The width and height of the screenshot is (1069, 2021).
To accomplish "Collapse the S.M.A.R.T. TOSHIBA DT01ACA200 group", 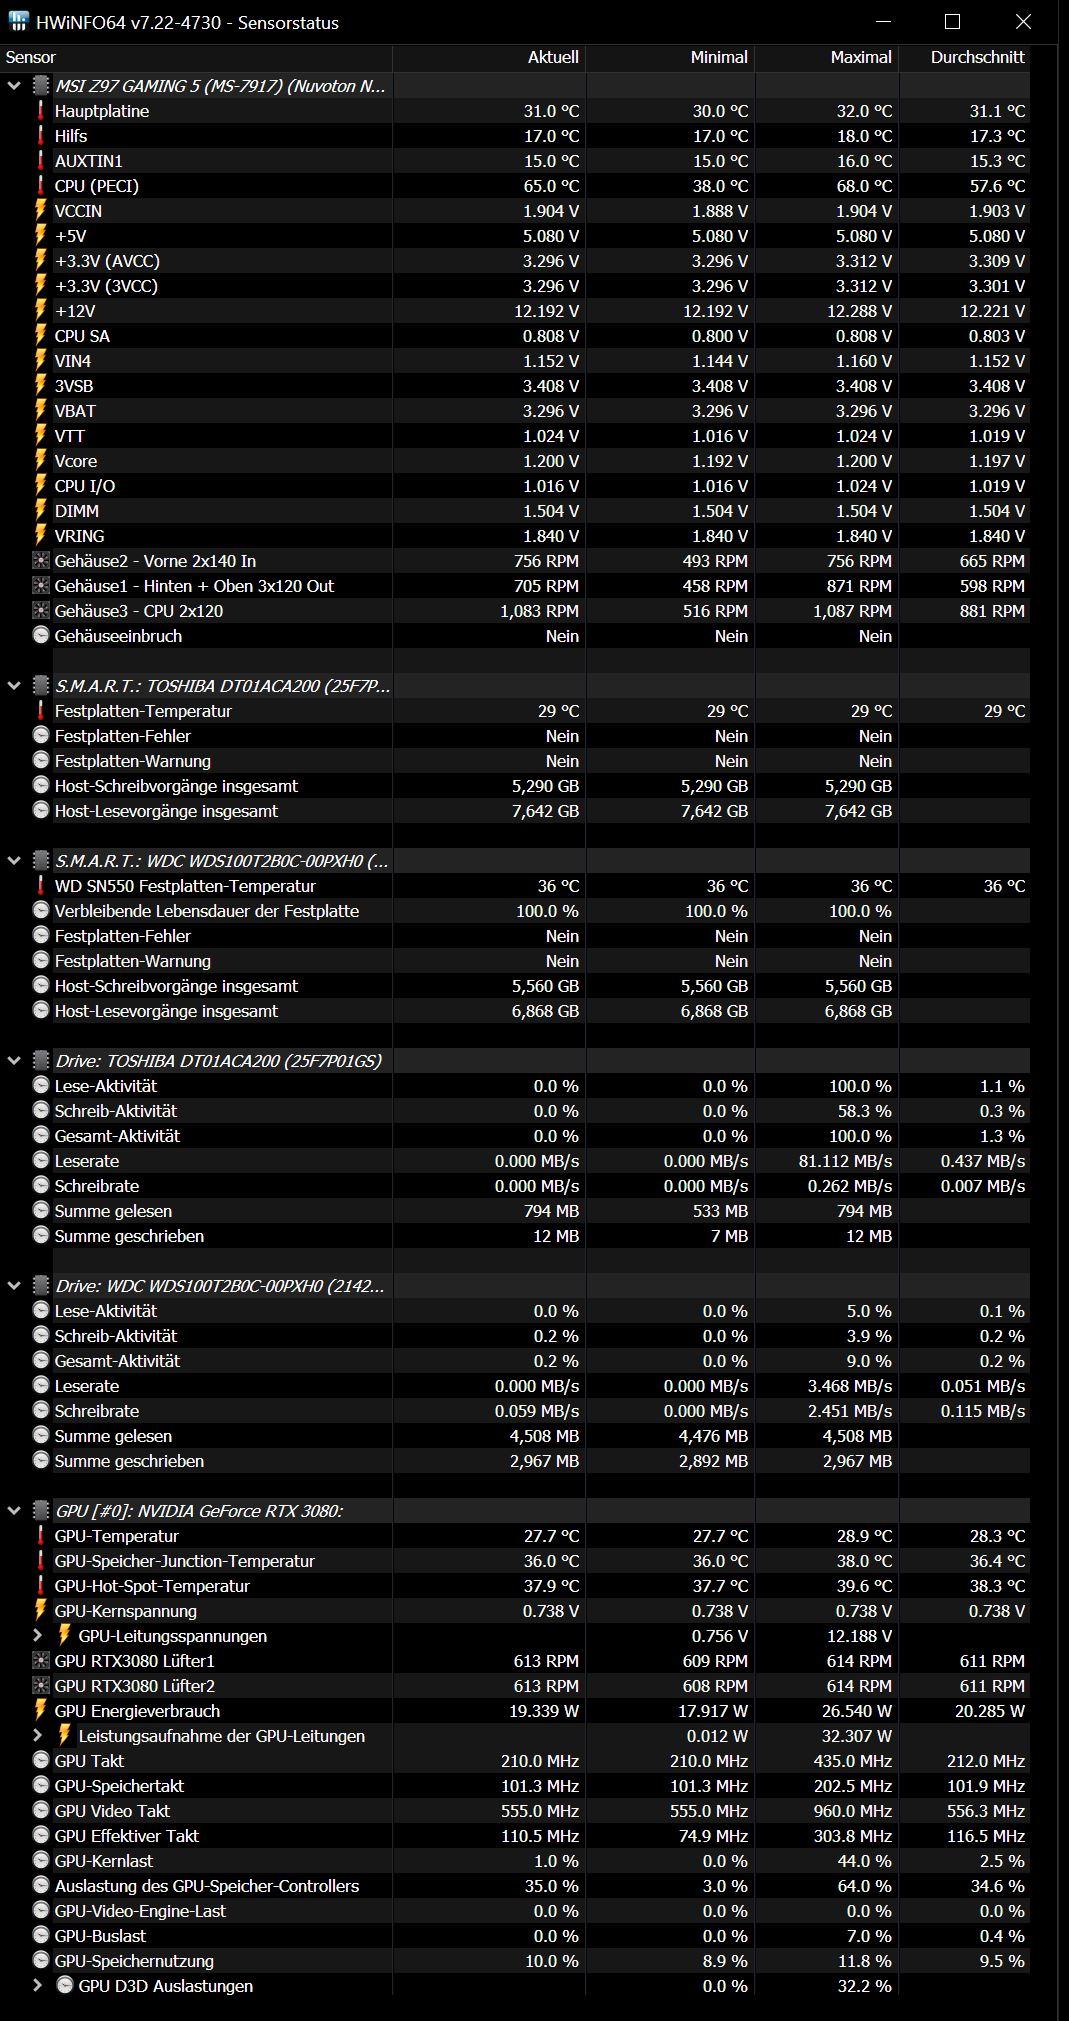I will coord(14,686).
